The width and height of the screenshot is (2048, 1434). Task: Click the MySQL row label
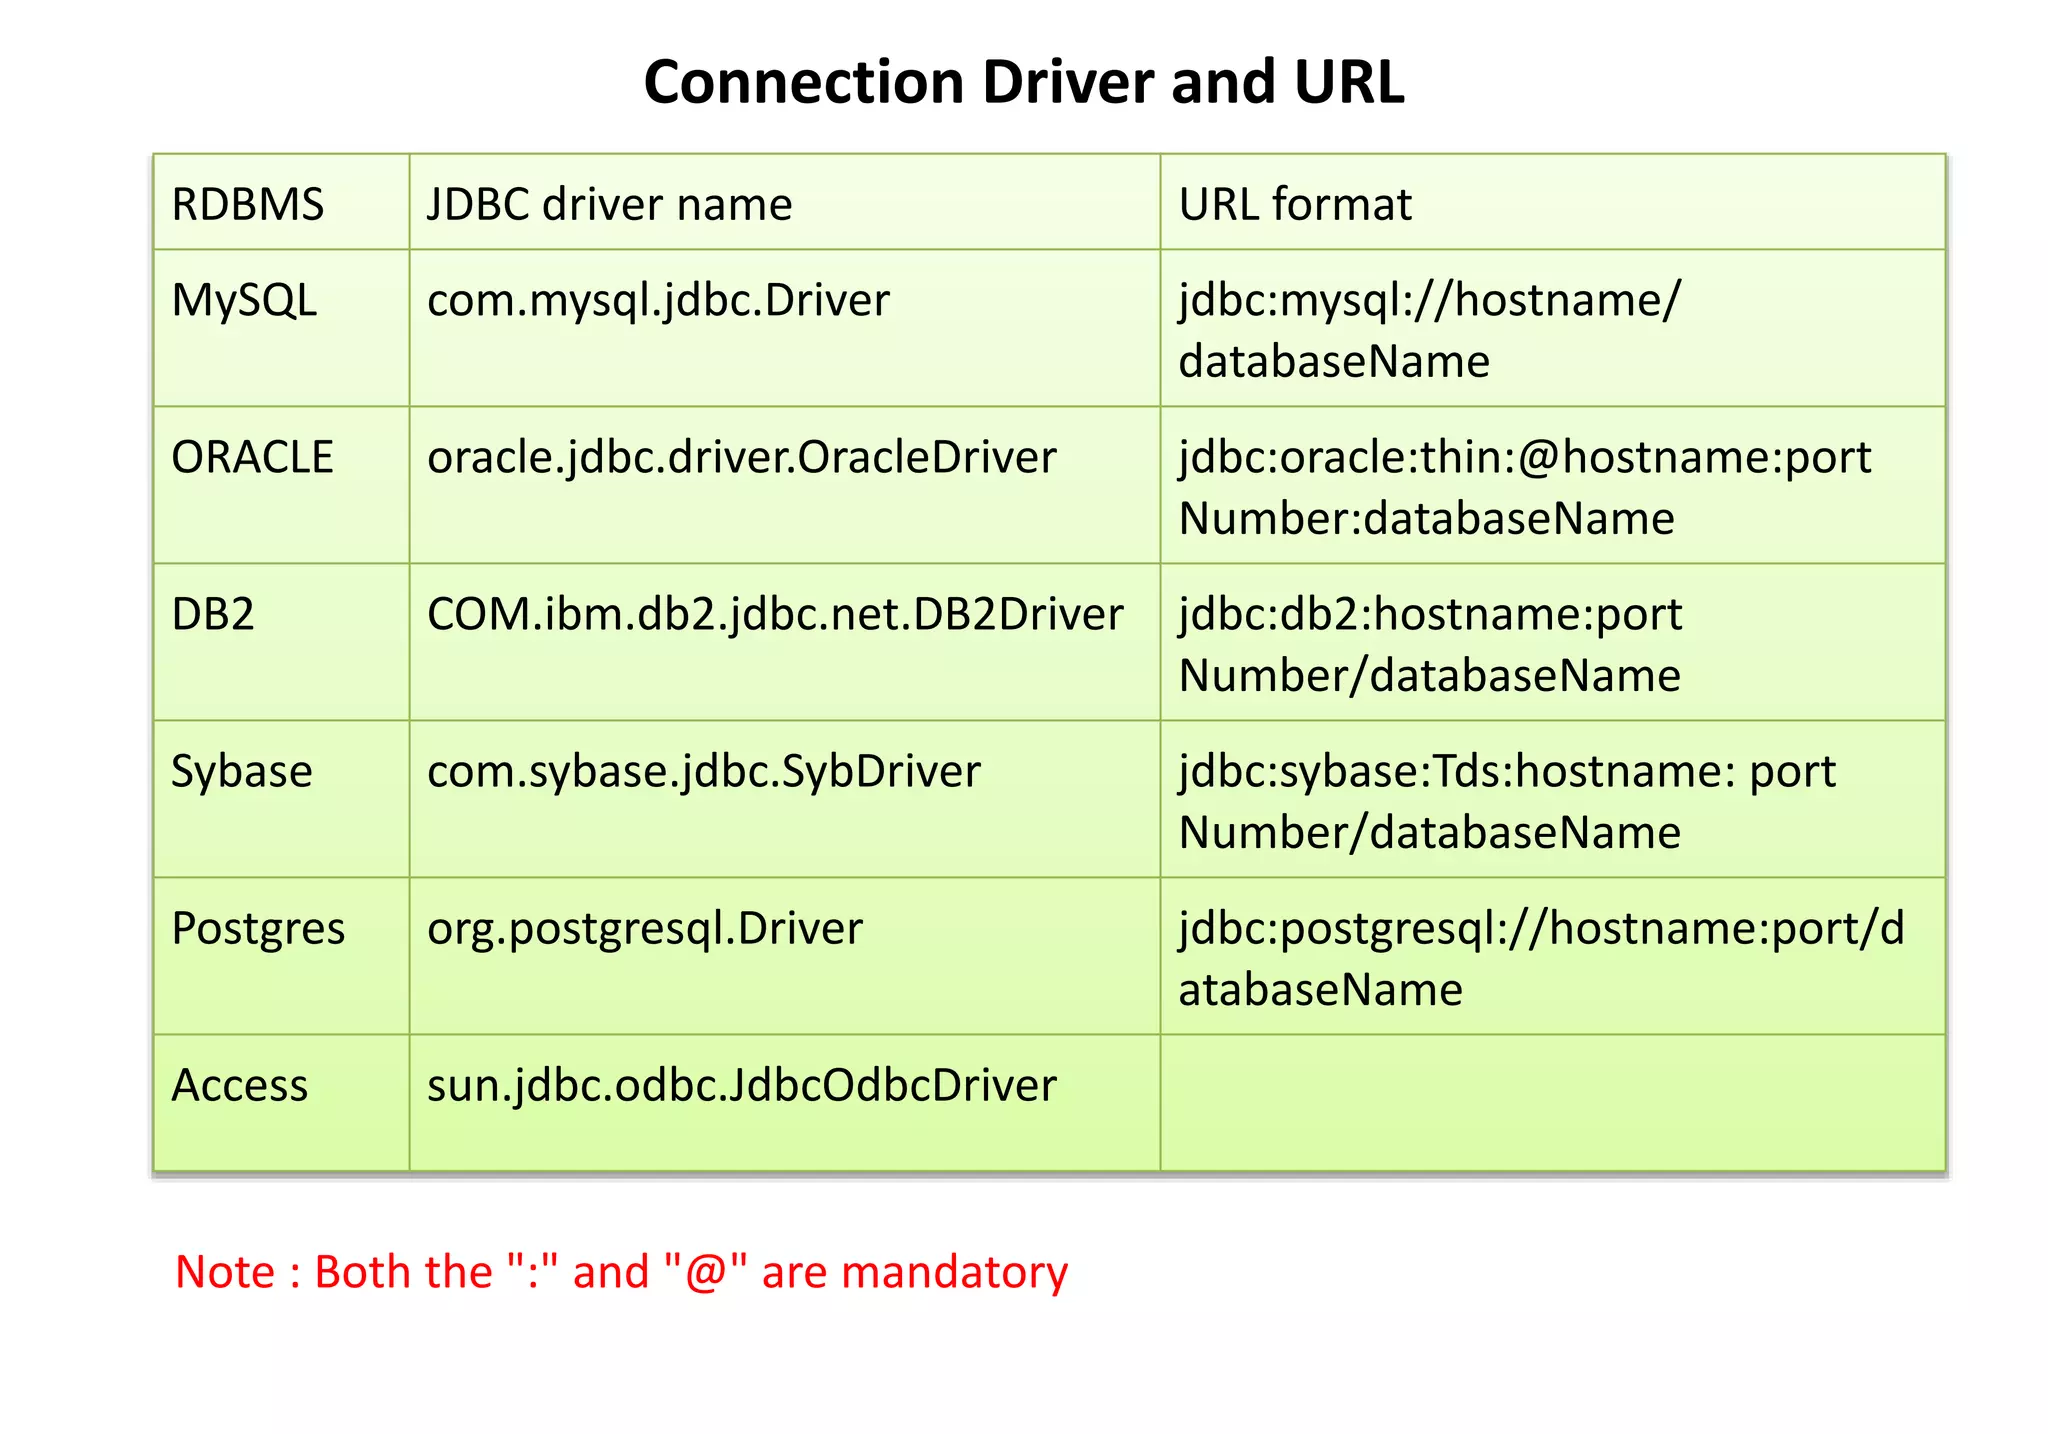point(244,300)
